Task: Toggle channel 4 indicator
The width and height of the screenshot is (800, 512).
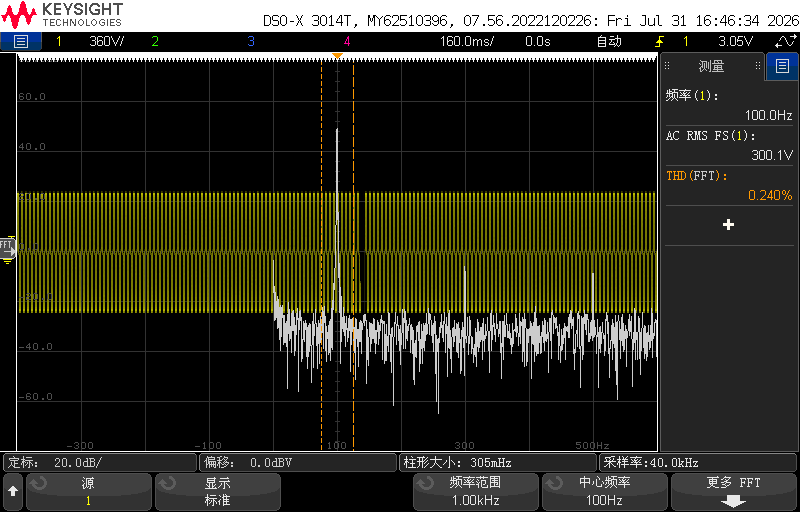Action: coord(347,41)
